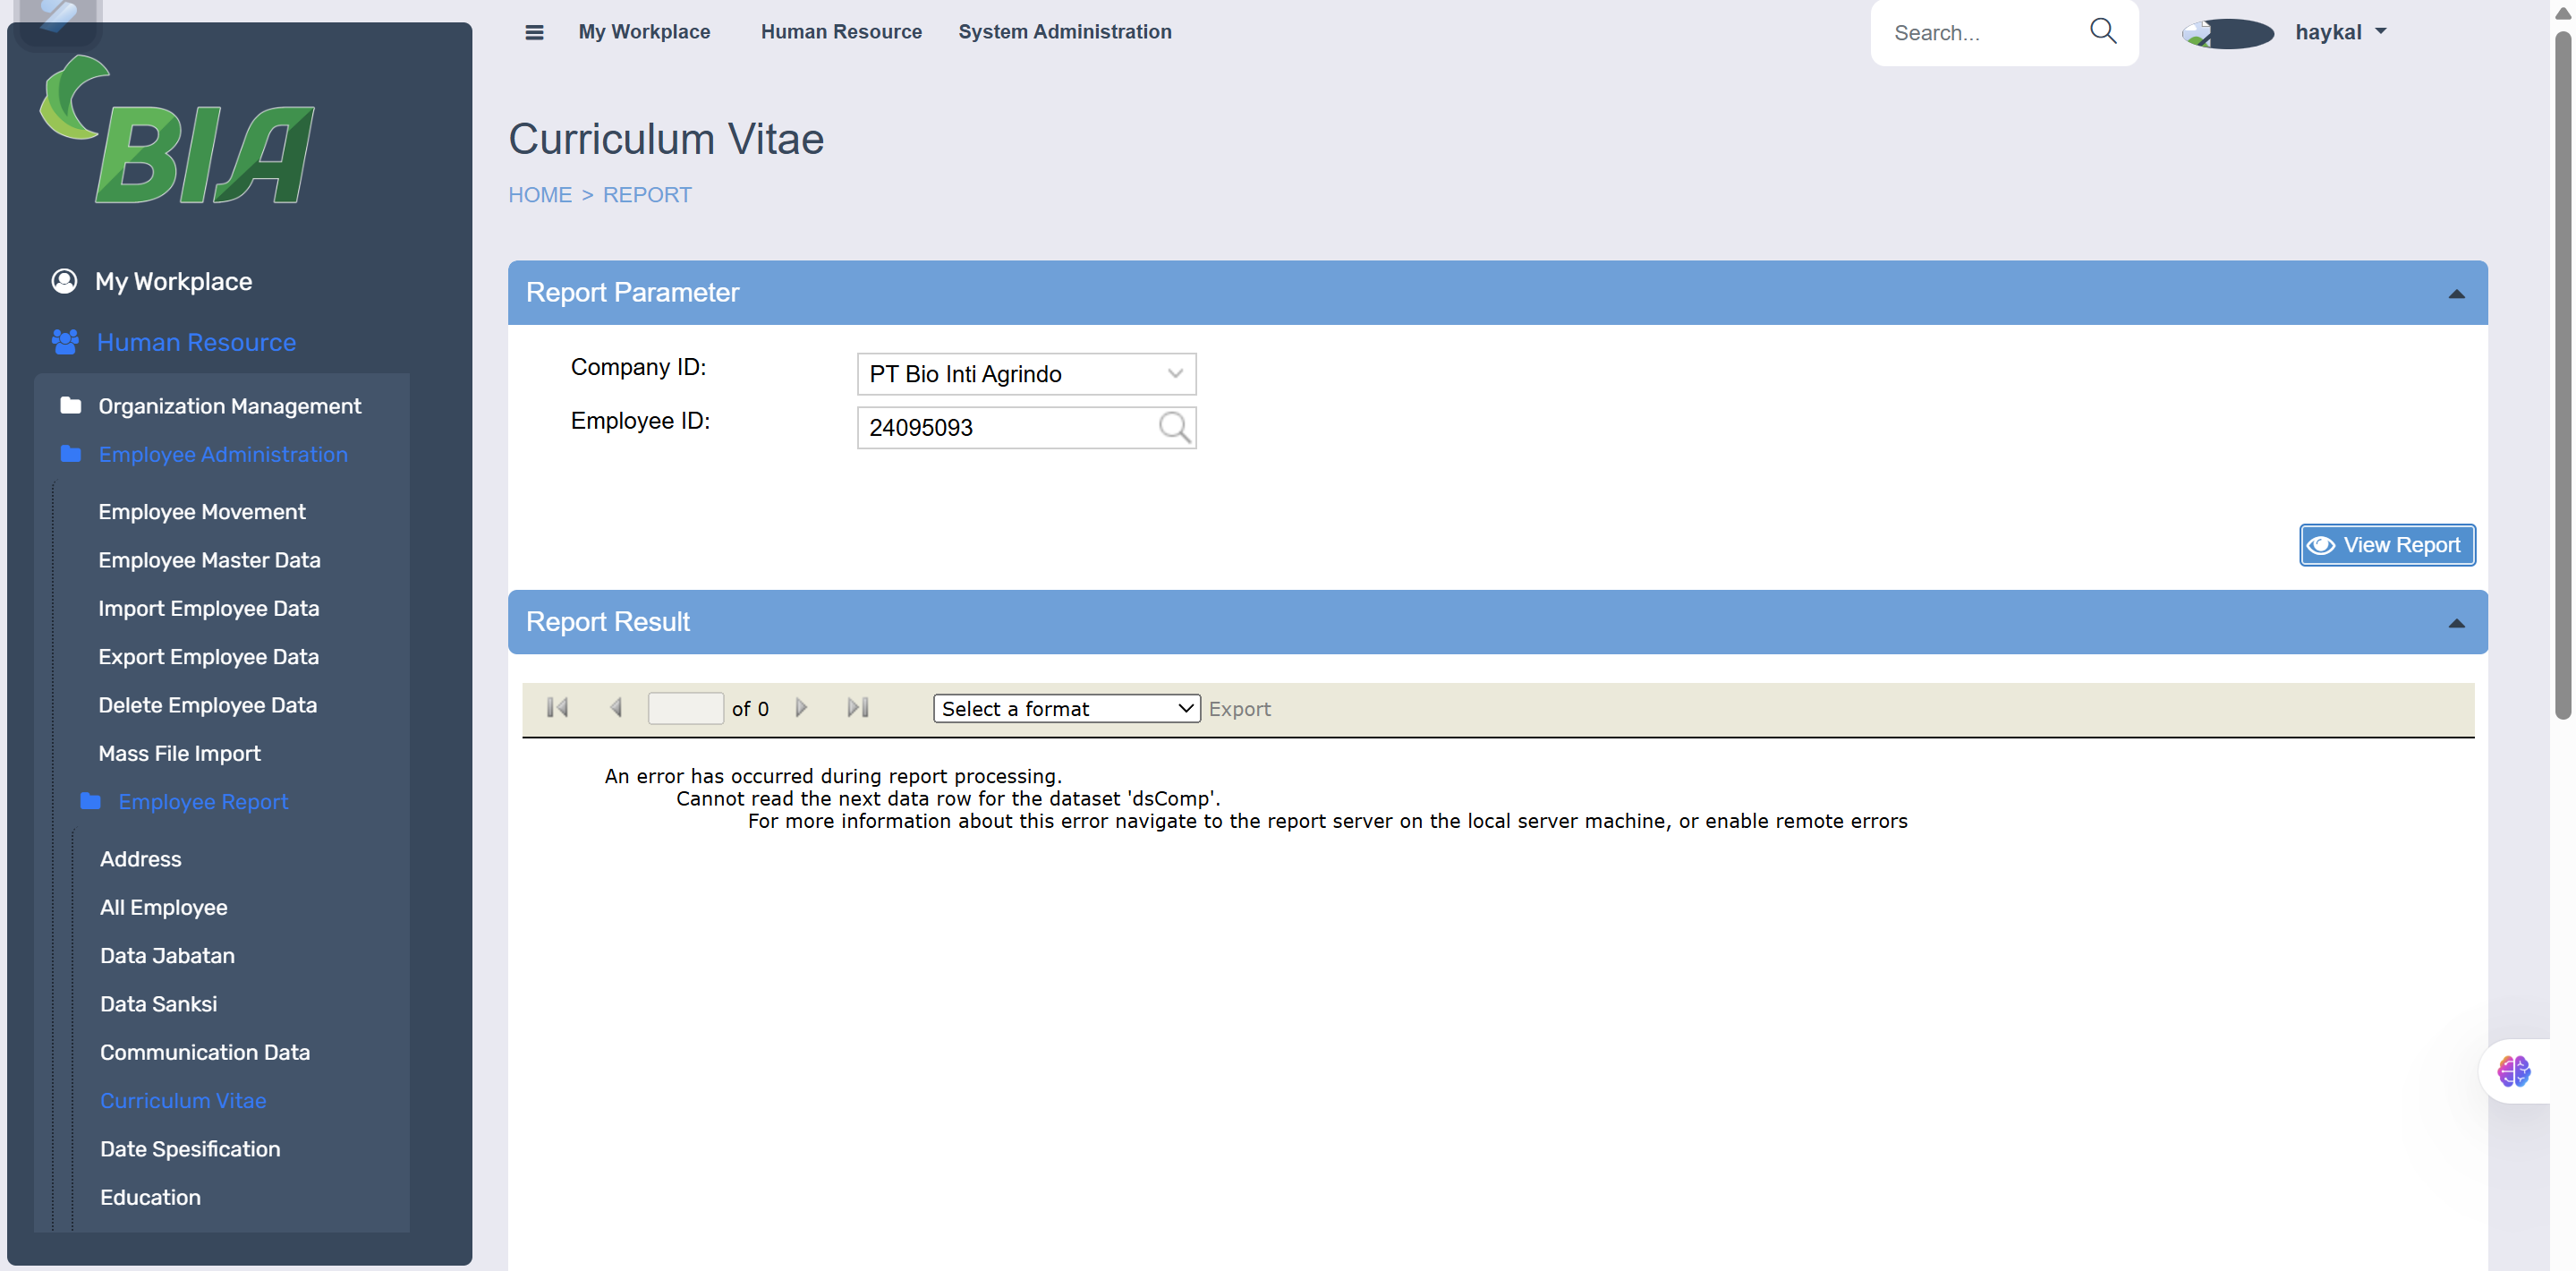Image resolution: width=2576 pixels, height=1271 pixels.
Task: Click the BIA logo
Action: (177, 129)
